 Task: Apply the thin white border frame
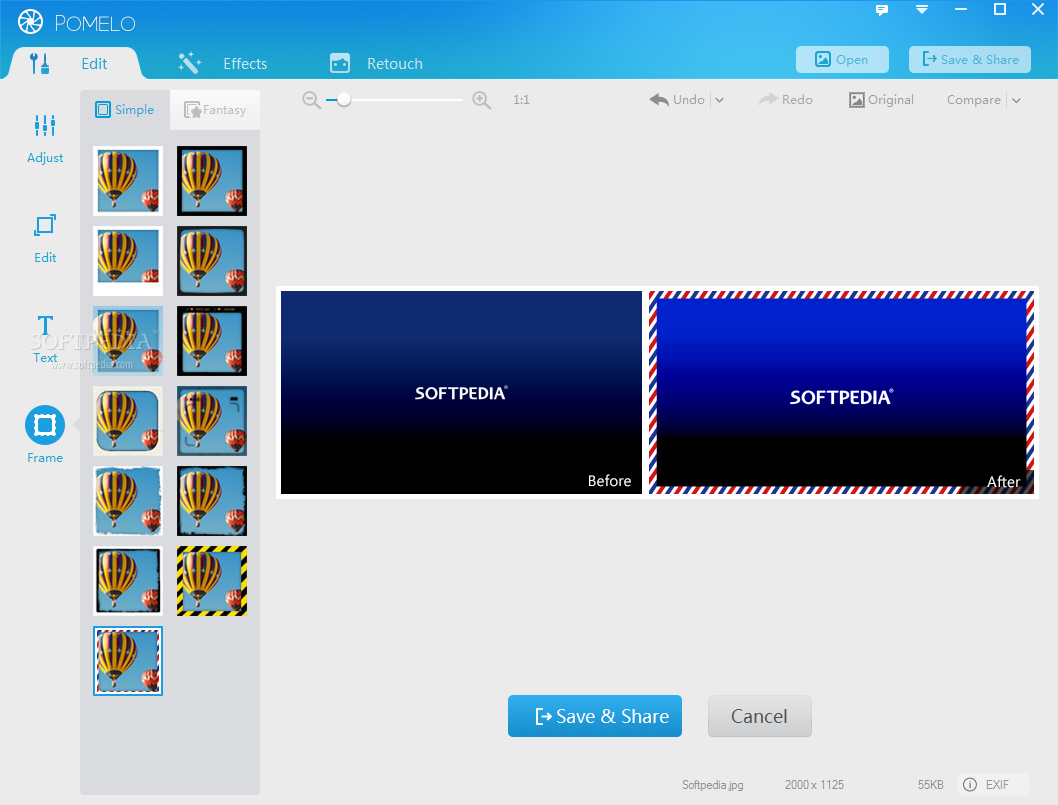(x=128, y=181)
